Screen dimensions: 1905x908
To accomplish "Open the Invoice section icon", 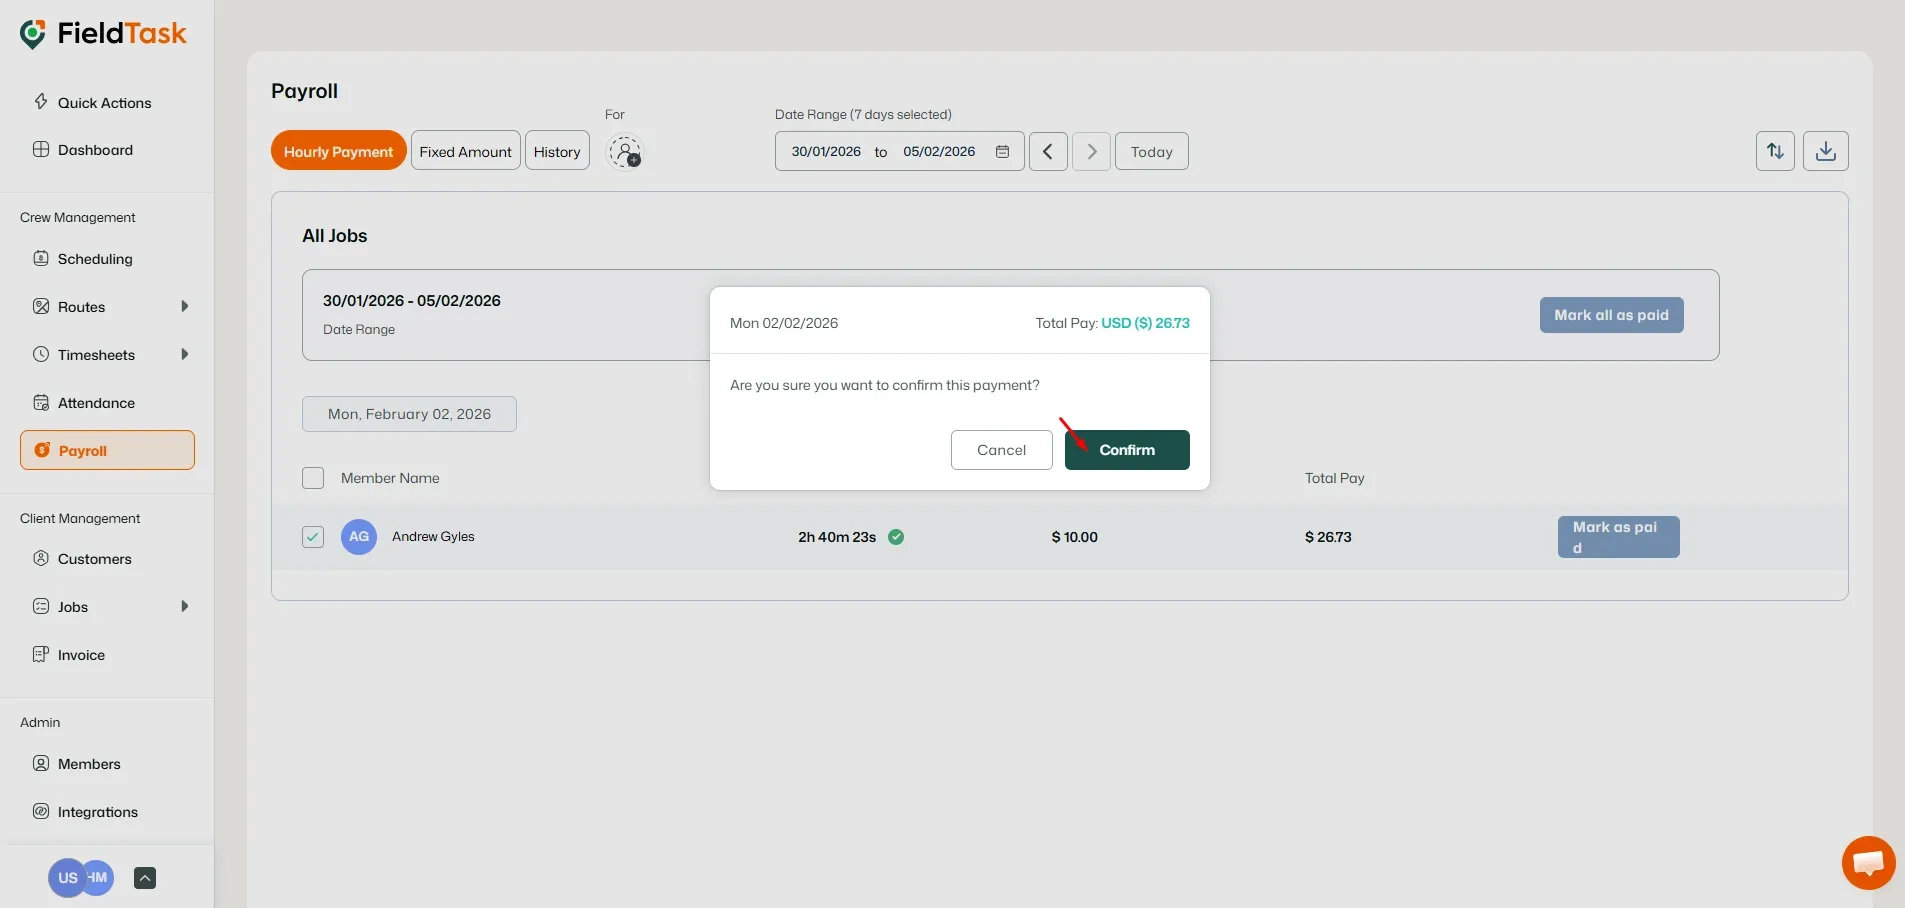I will 41,655.
